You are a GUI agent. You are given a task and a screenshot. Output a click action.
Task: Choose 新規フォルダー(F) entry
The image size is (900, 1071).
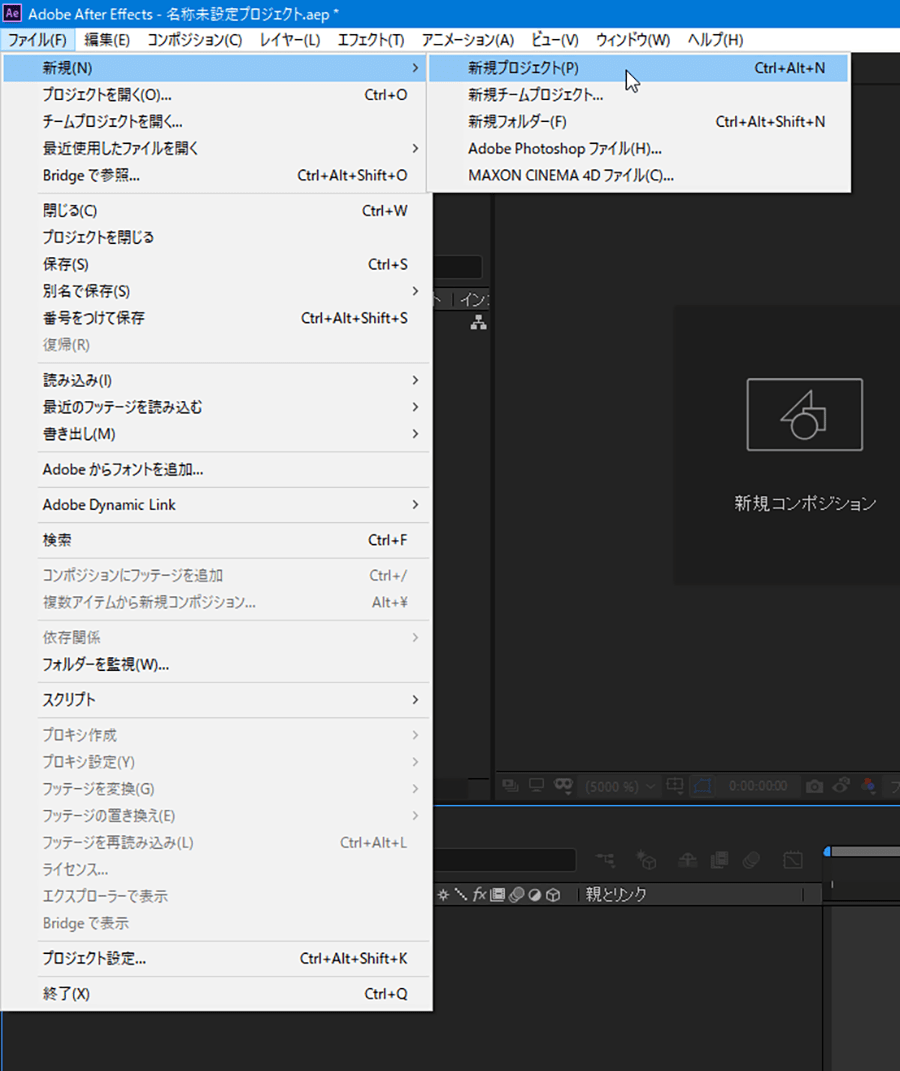(638, 122)
